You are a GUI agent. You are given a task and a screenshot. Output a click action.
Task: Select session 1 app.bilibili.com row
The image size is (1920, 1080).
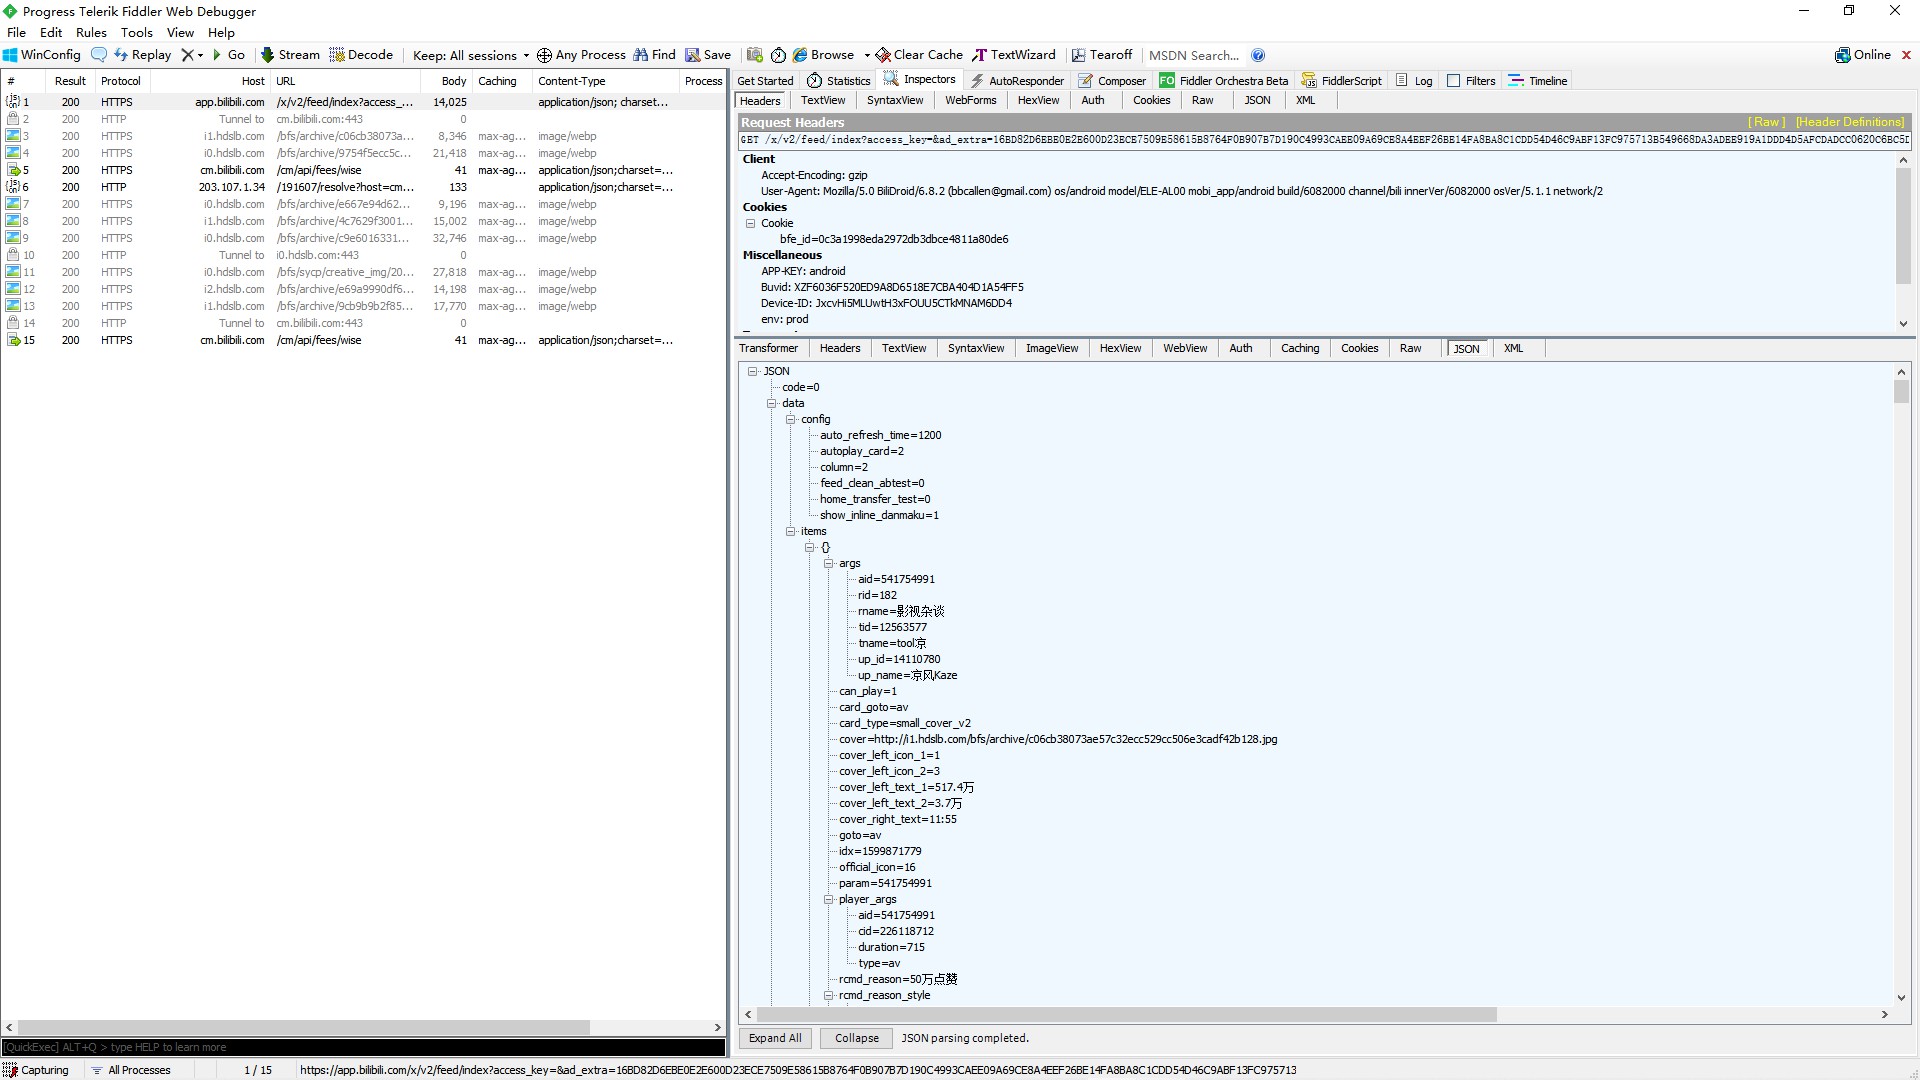363,102
